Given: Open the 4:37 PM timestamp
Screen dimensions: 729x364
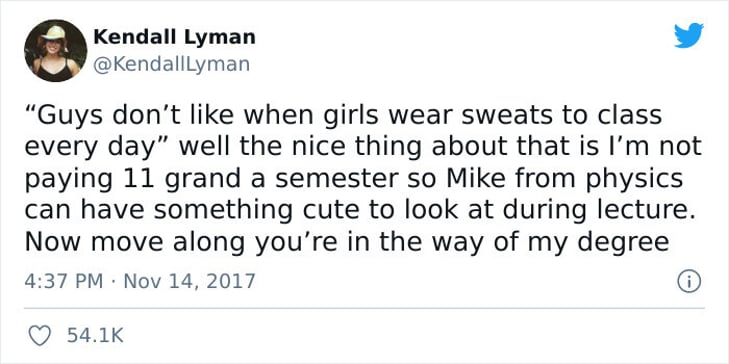Looking at the screenshot, I should click(x=63, y=281).
